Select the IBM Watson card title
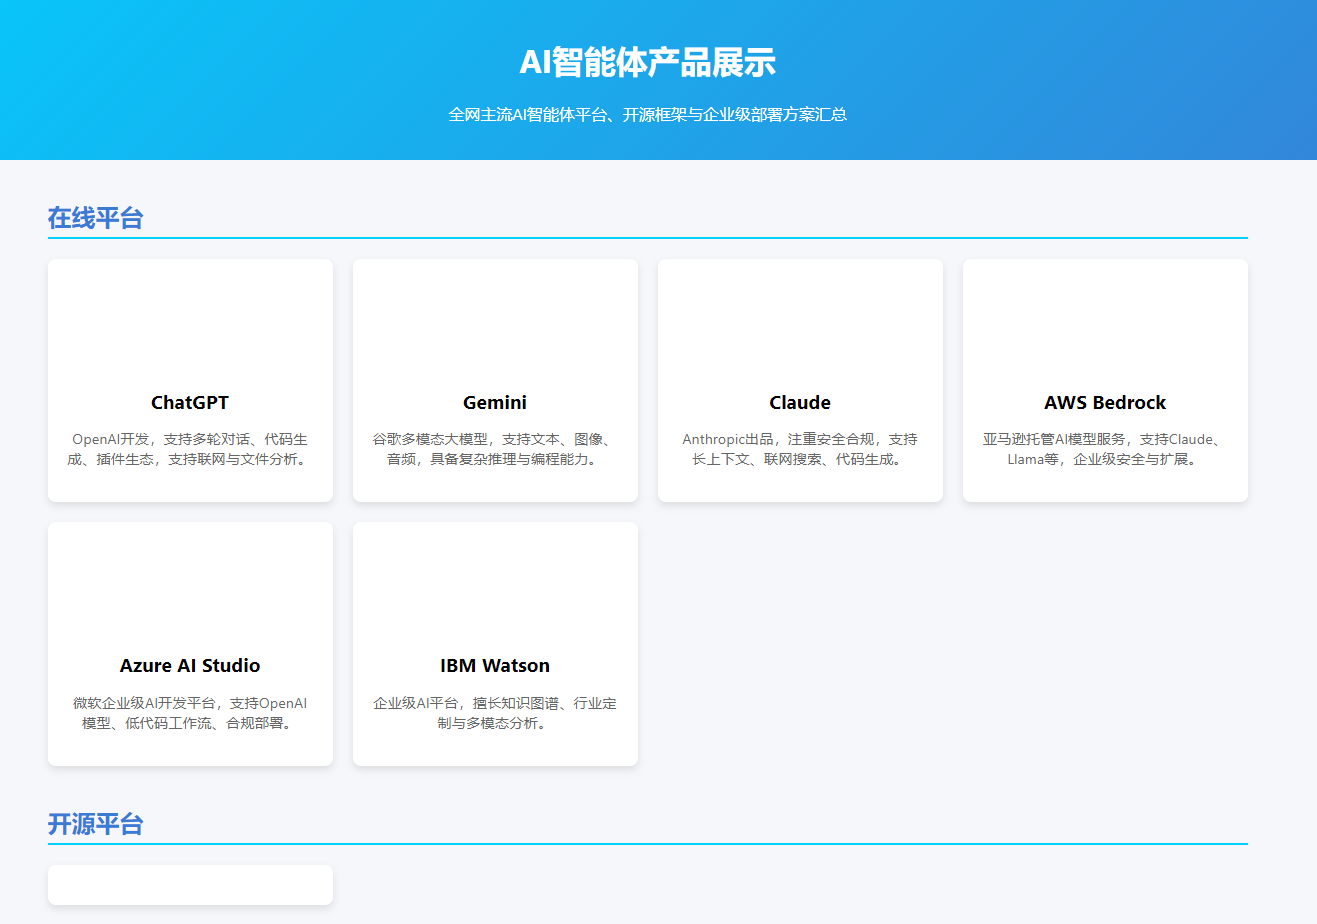This screenshot has width=1317, height=924. click(x=495, y=665)
